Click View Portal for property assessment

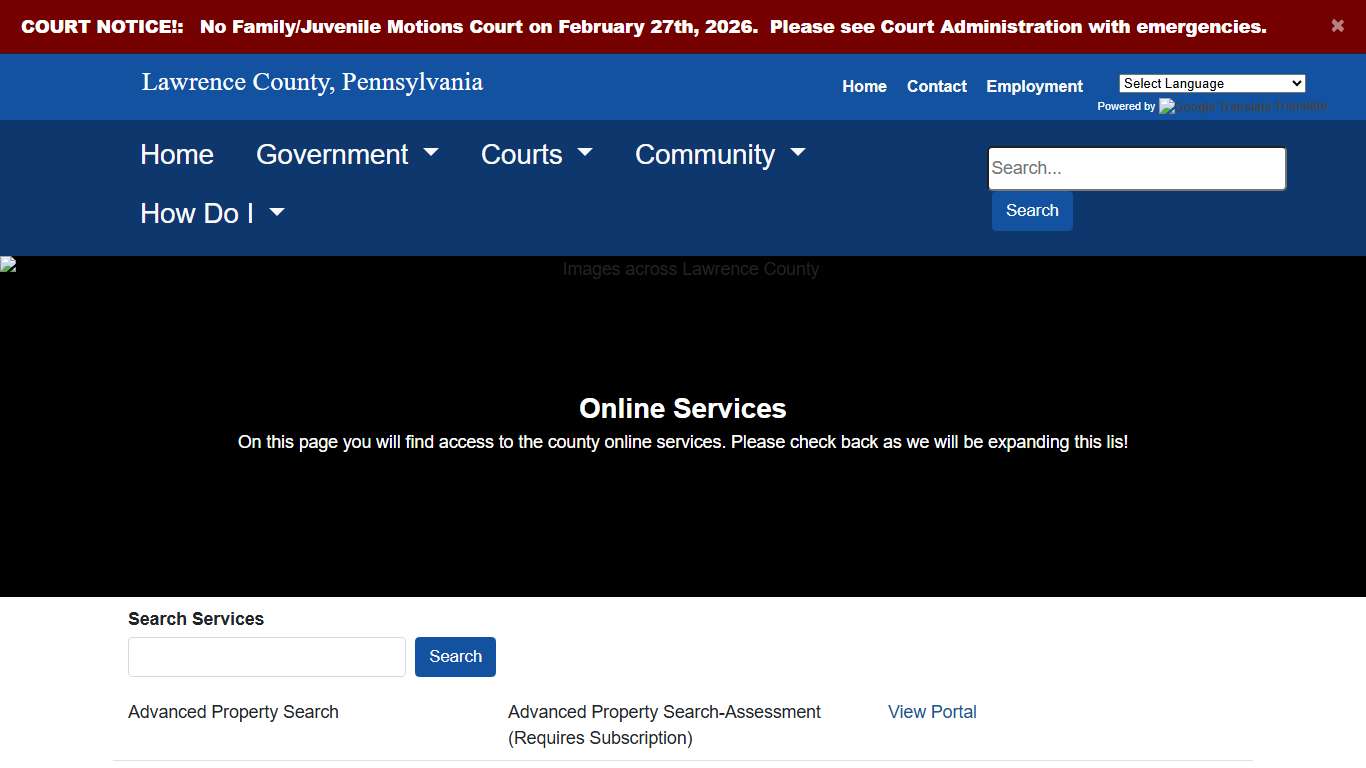point(931,712)
